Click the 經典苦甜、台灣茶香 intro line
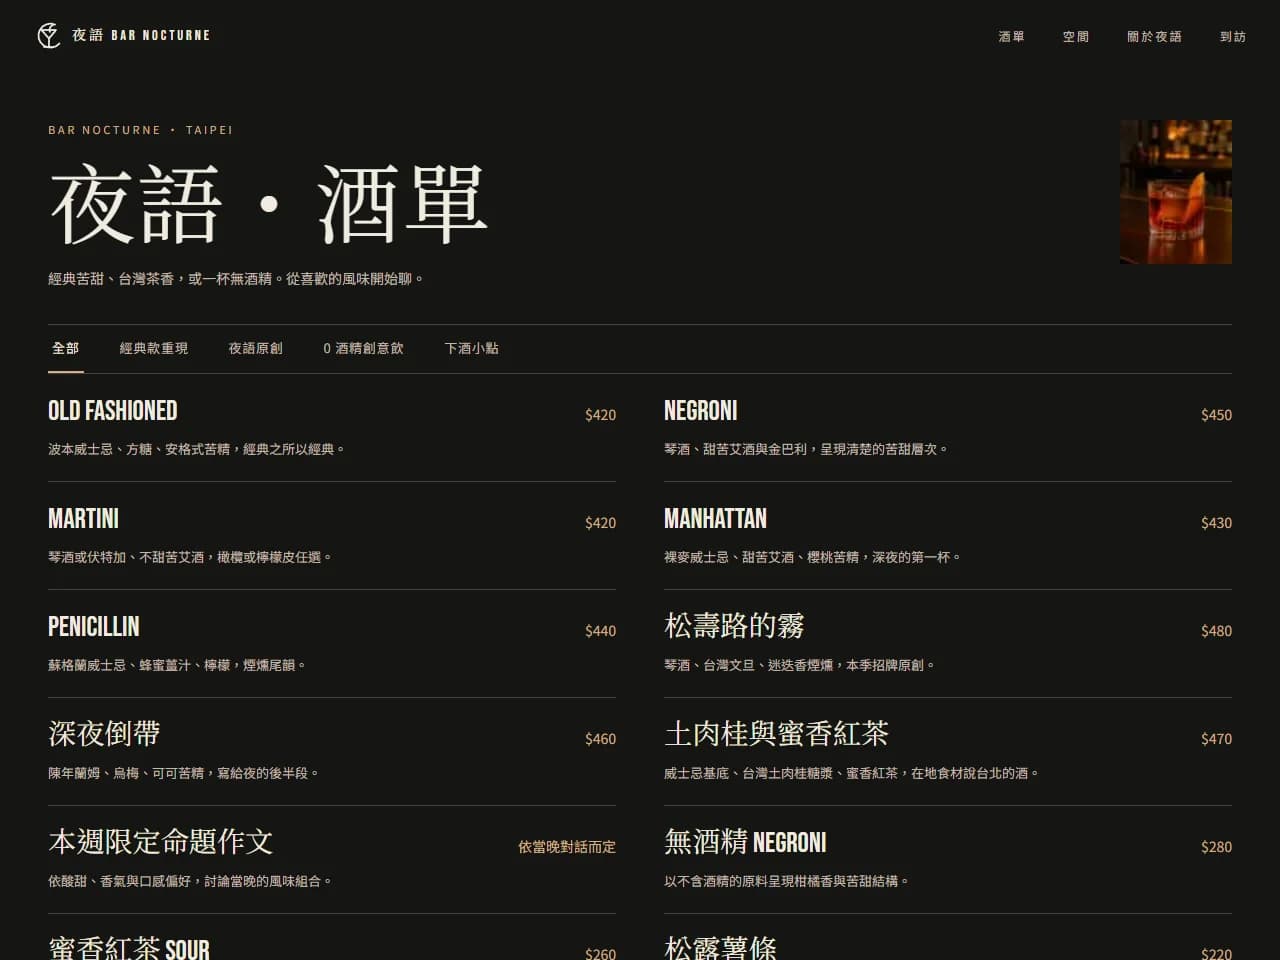The height and width of the screenshot is (960, 1280). point(236,279)
